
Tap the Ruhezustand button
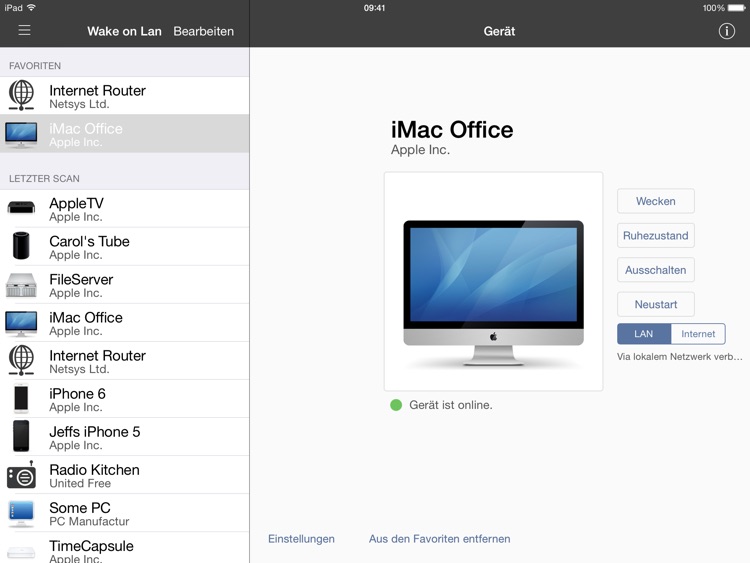click(x=656, y=235)
